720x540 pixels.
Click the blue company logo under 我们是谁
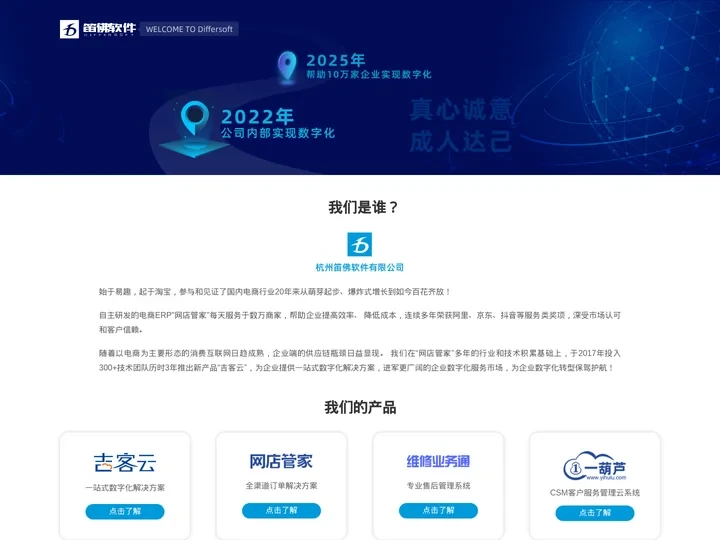360,244
